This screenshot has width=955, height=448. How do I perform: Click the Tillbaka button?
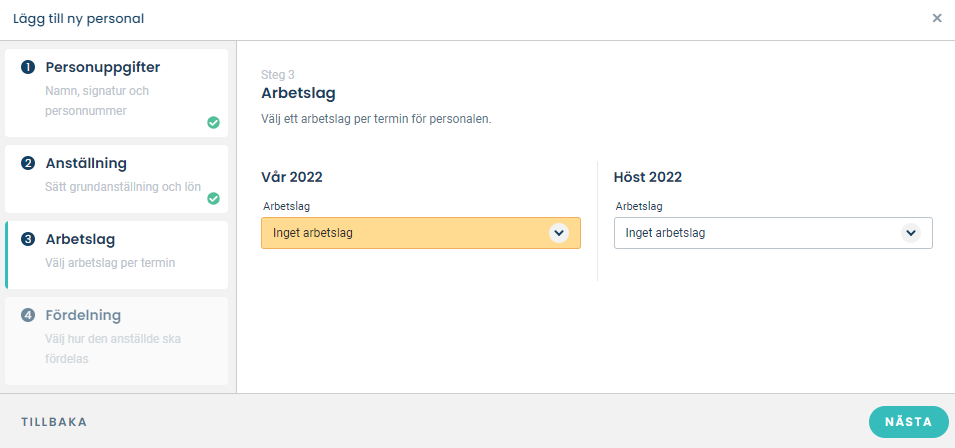pos(54,422)
